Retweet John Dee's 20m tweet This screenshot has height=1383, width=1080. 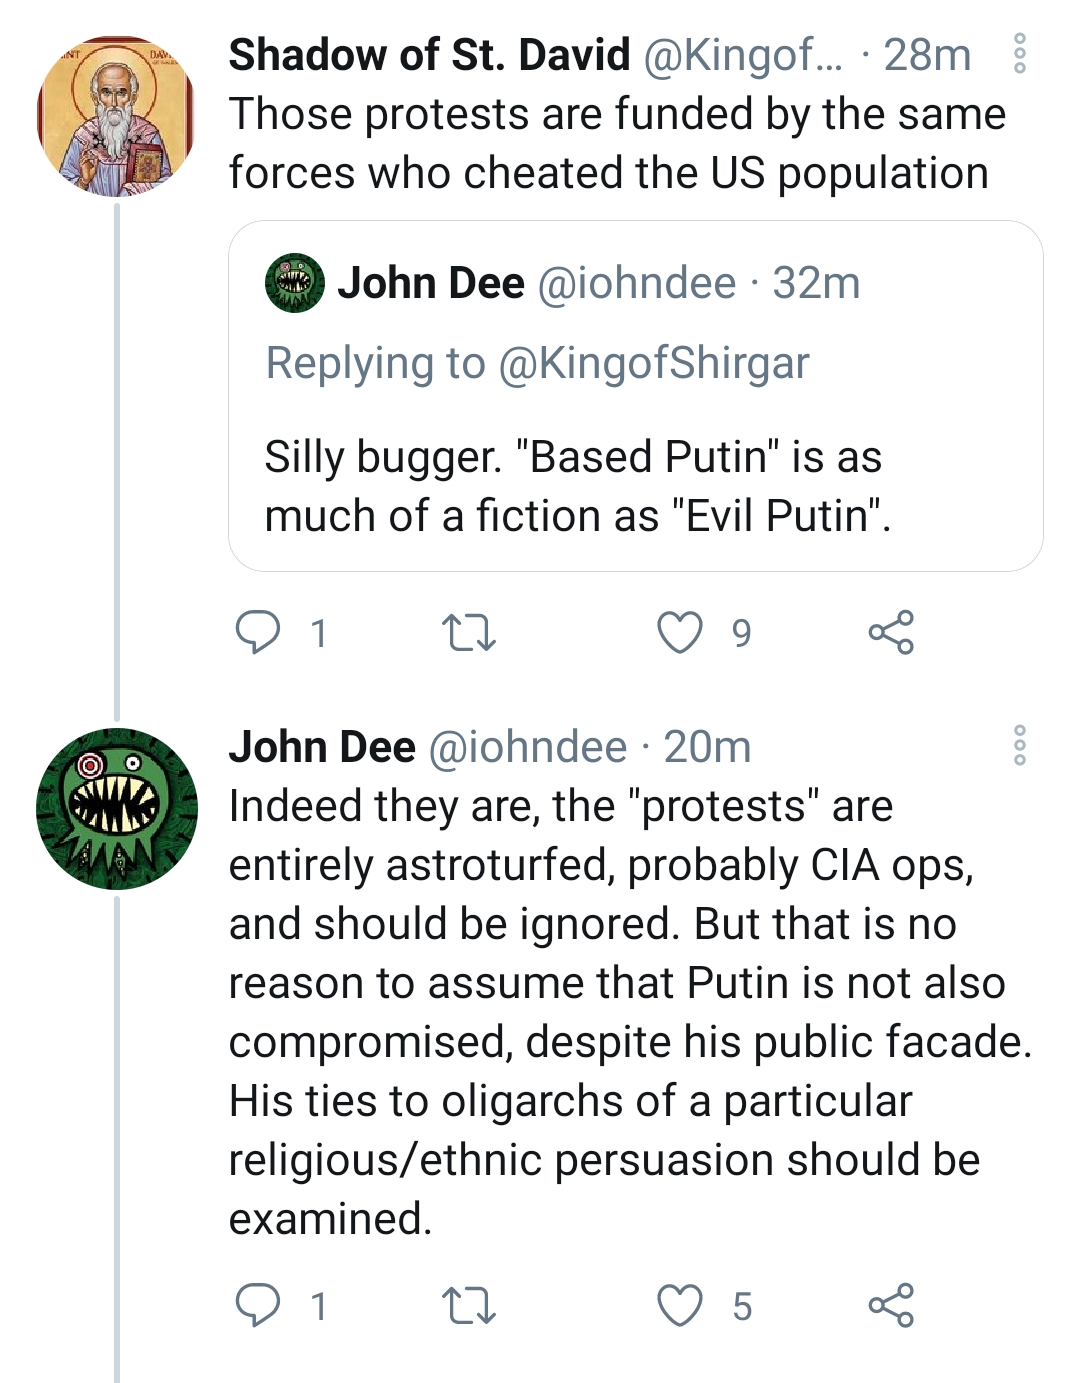(x=468, y=1306)
